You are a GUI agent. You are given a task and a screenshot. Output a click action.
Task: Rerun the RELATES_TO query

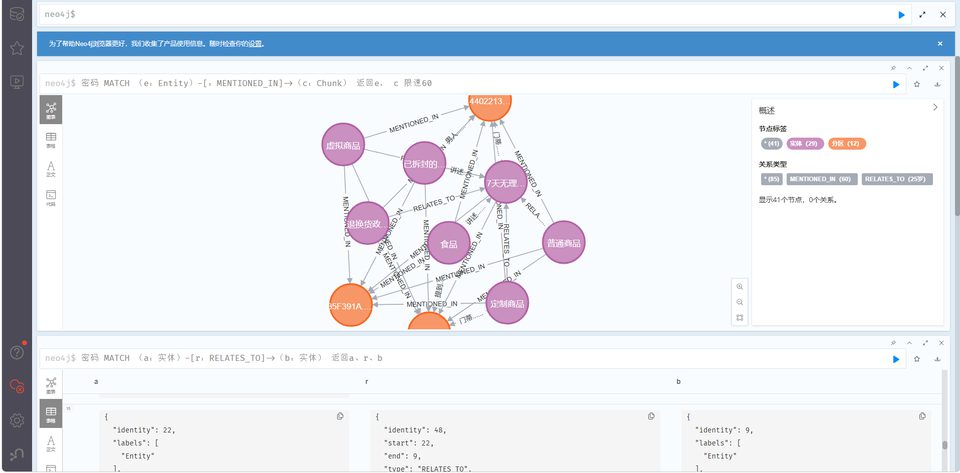(896, 359)
